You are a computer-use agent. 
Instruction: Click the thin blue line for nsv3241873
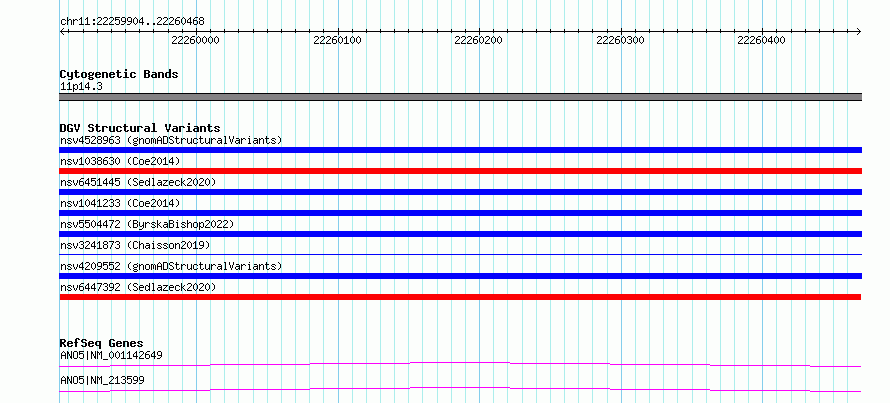point(461,254)
